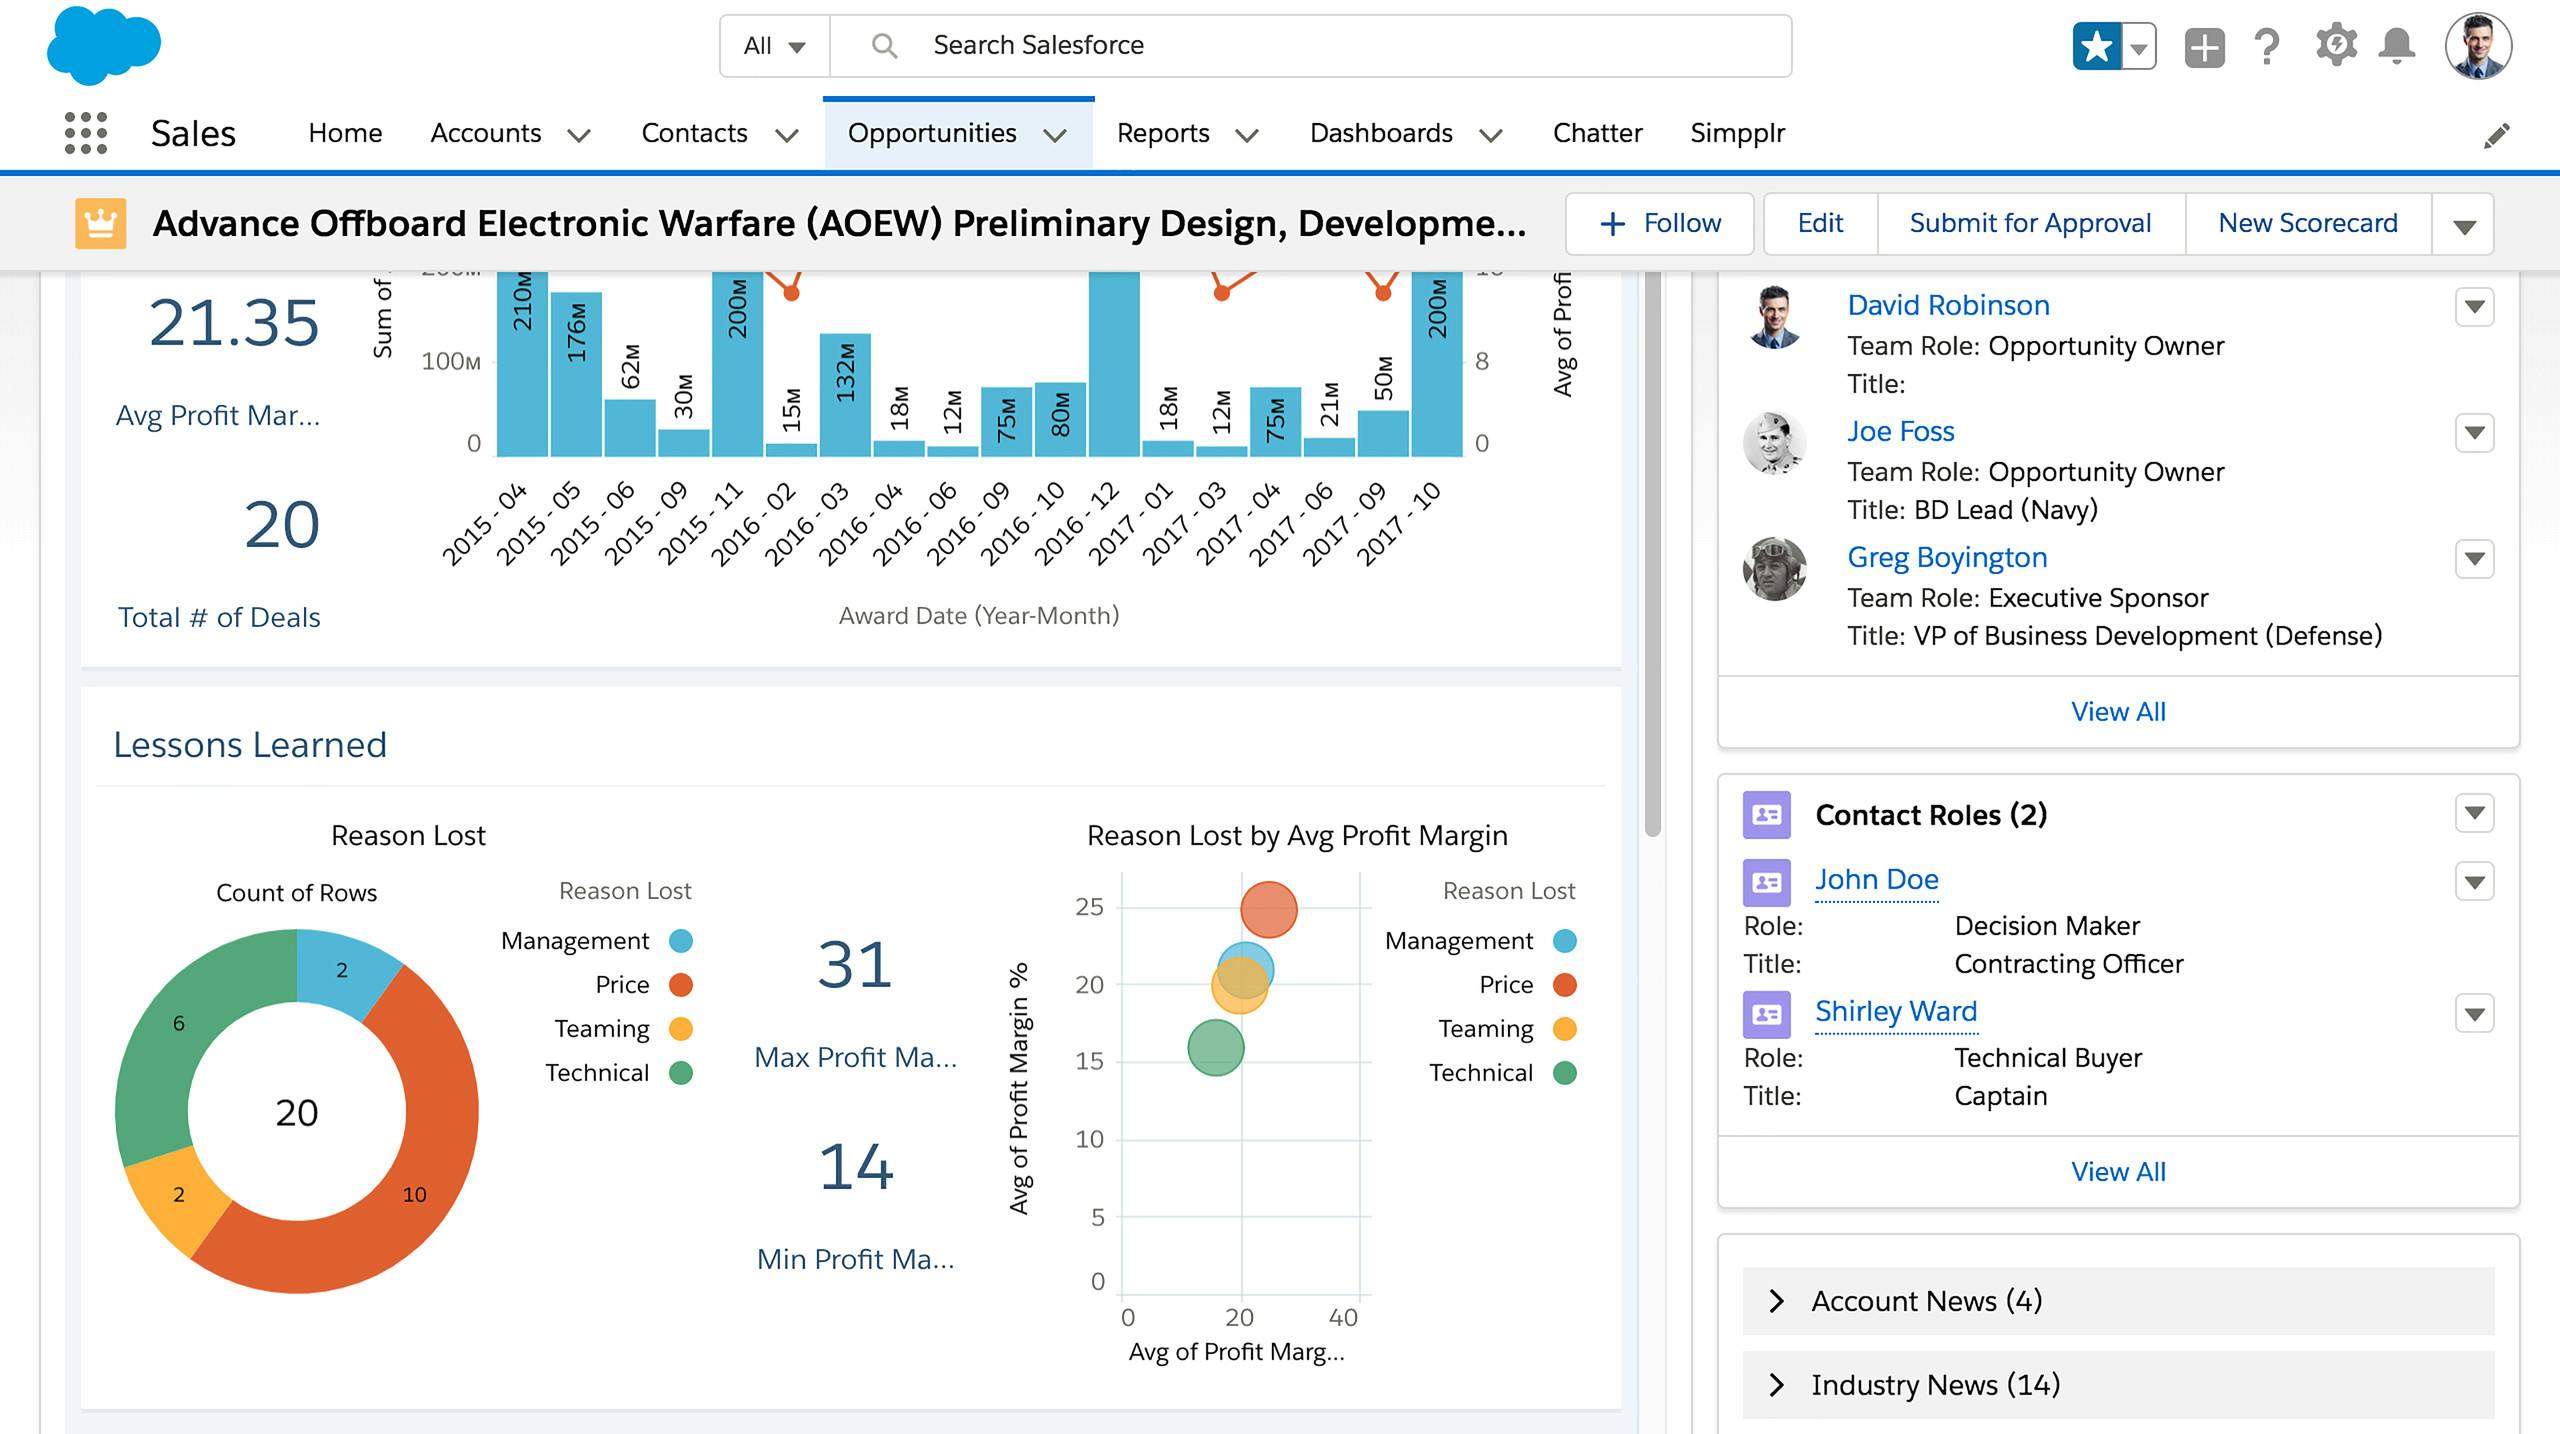Open the David Robinson row actions dropdown
Screen dimensions: 2560x1434
pos(2474,307)
